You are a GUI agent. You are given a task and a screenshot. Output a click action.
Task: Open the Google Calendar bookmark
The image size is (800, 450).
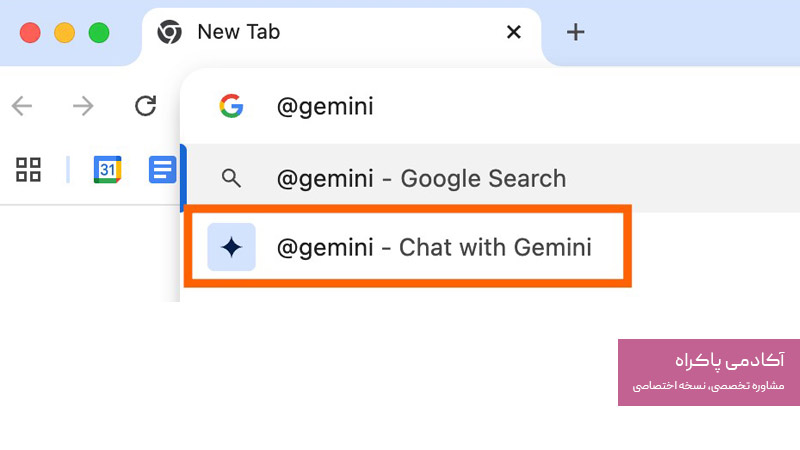107,170
